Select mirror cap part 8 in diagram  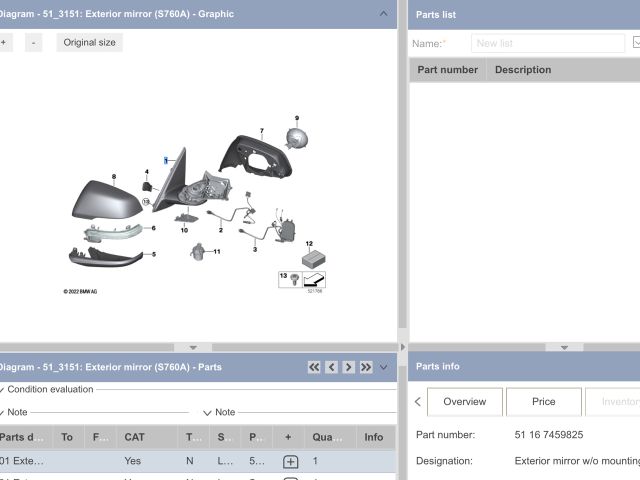click(104, 200)
